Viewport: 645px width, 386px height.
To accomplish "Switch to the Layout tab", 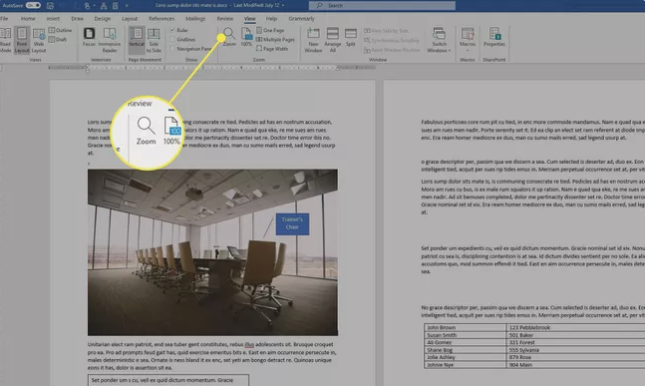I will click(x=130, y=19).
